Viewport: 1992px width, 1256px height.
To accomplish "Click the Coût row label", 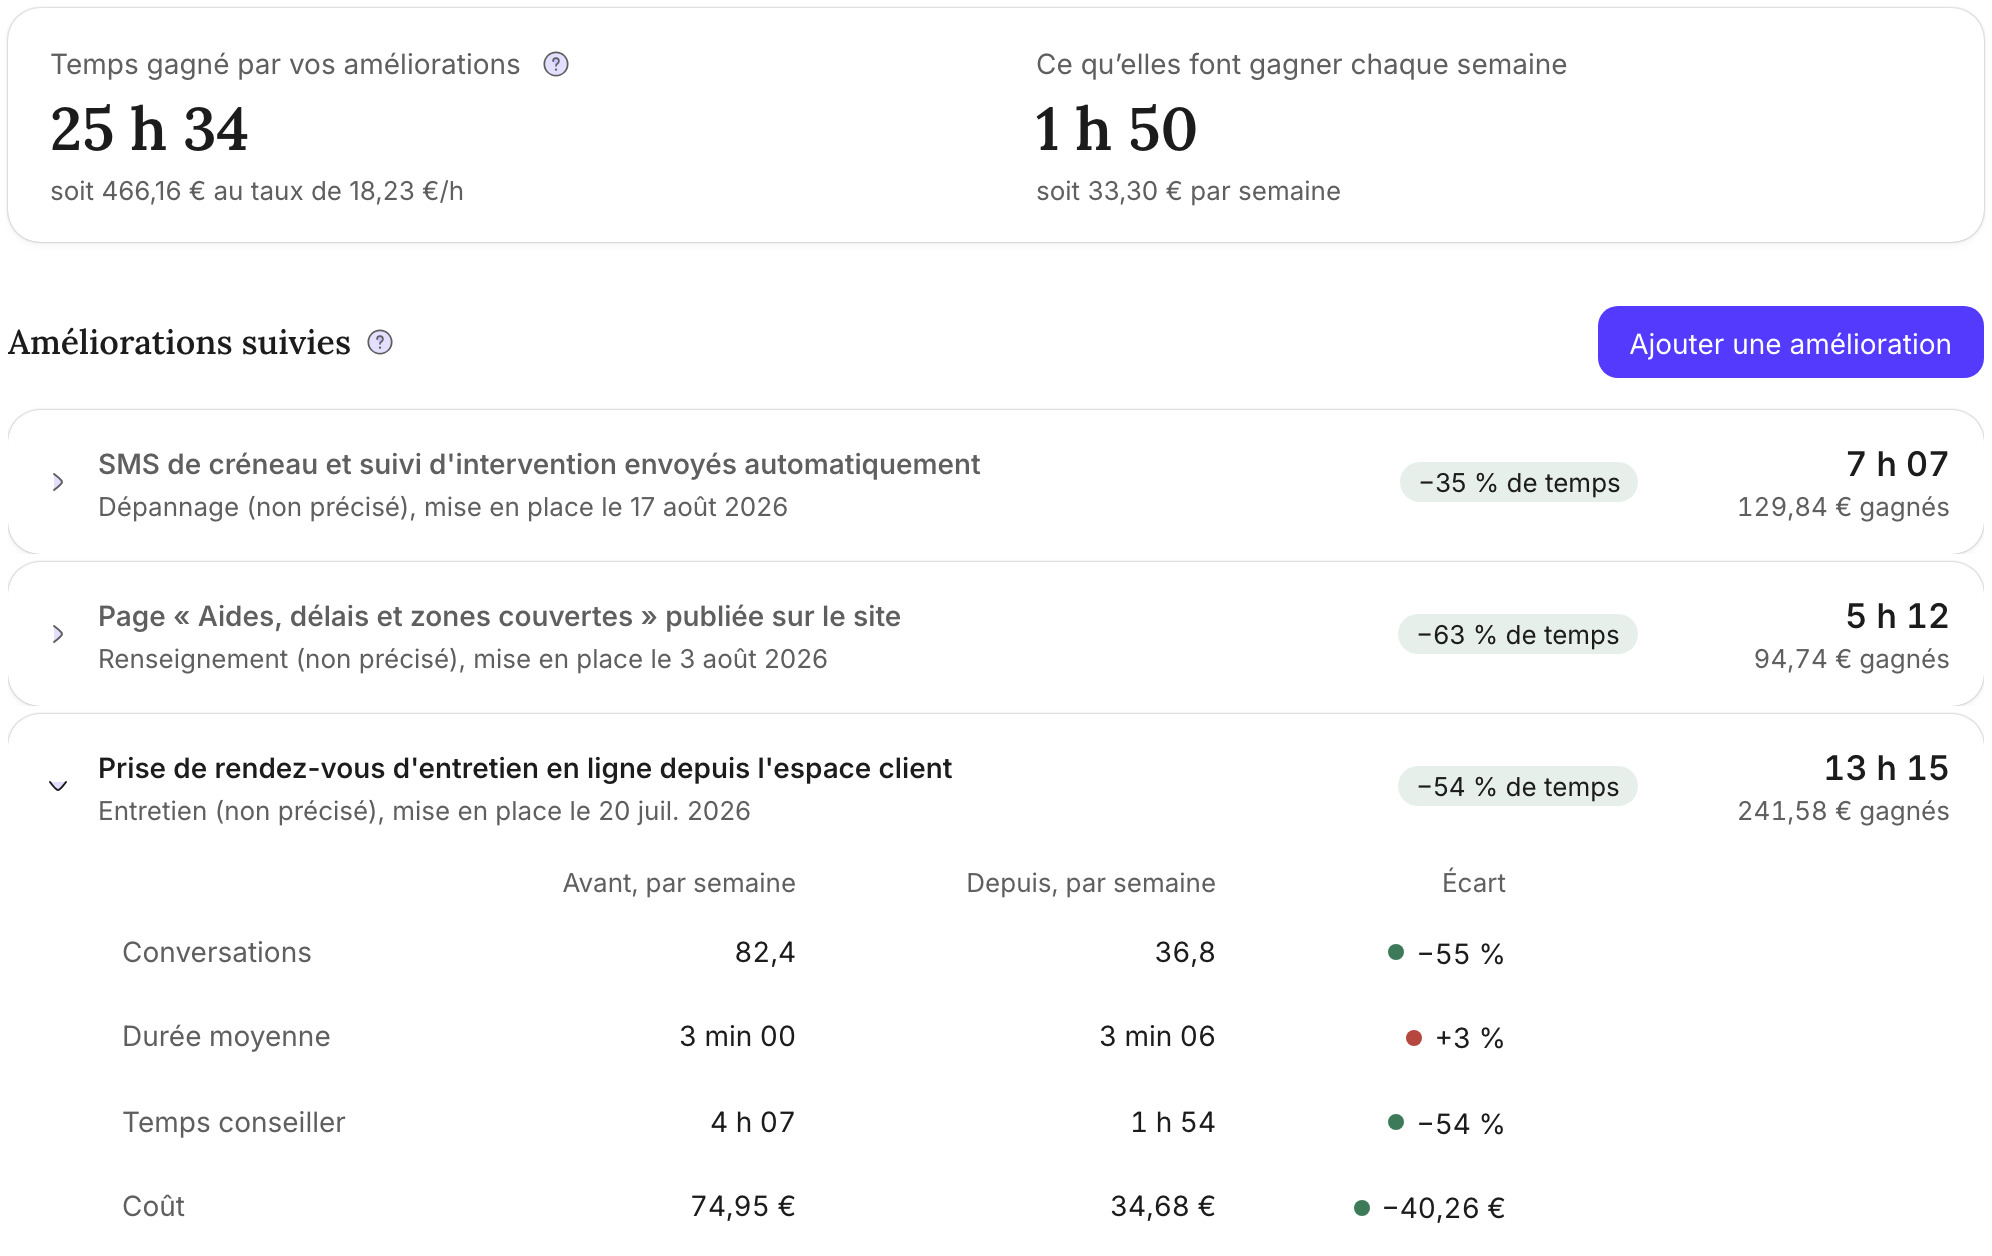I will 153,1206.
